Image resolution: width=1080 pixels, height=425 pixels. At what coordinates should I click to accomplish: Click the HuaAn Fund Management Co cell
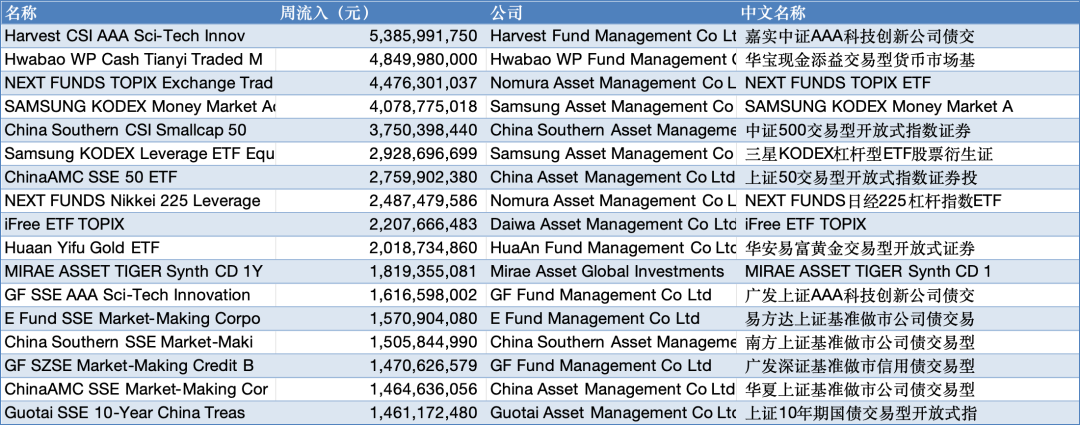pyautogui.click(x=611, y=248)
